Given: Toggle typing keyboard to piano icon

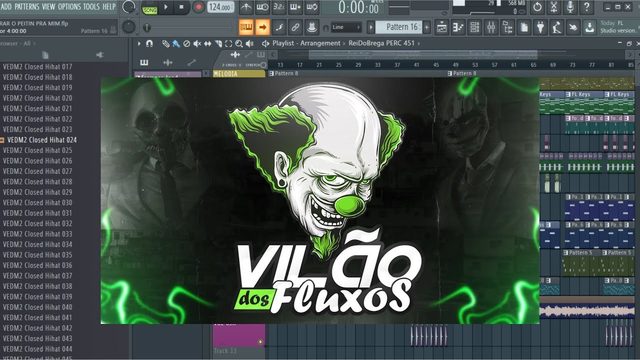Looking at the screenshot, I should tap(246, 27).
